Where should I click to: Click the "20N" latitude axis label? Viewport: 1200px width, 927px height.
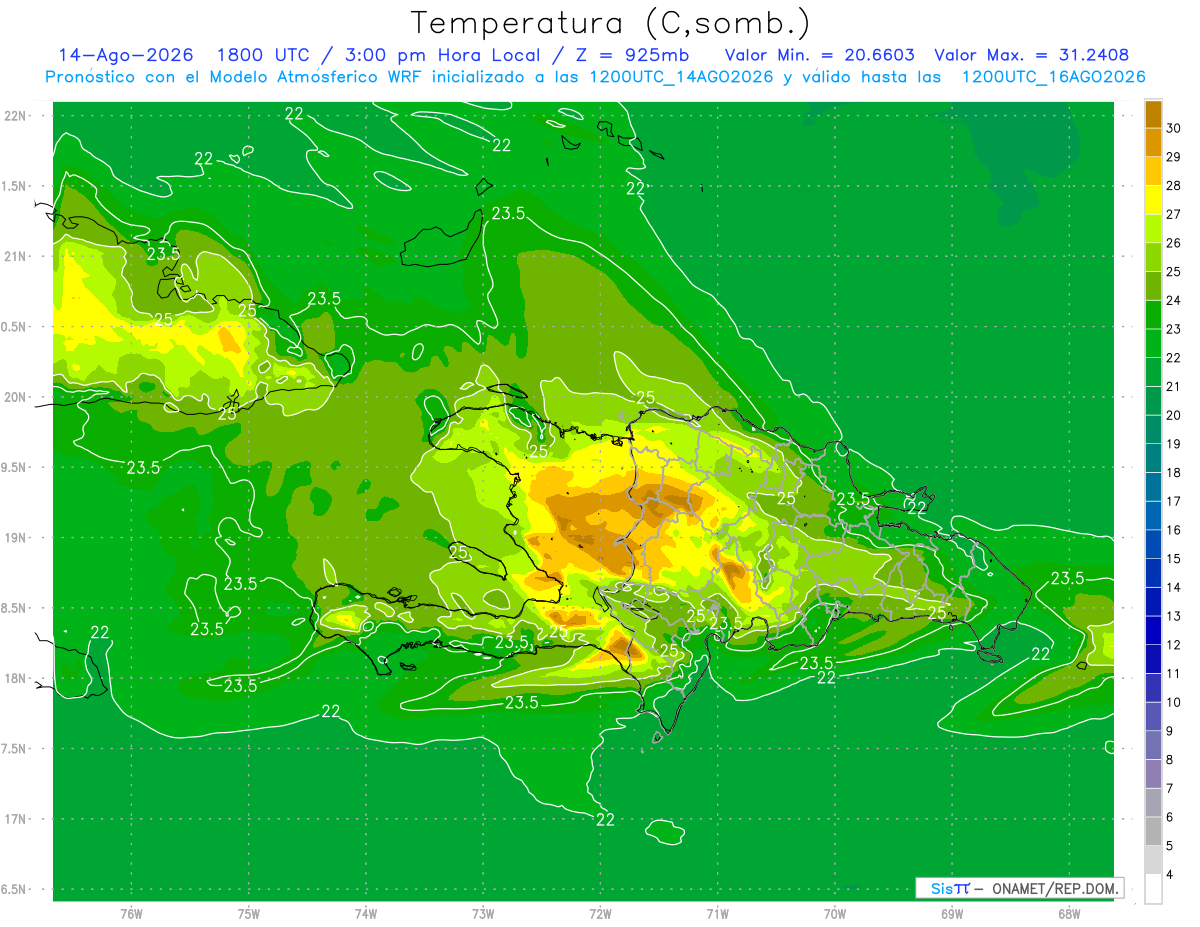[x=17, y=397]
